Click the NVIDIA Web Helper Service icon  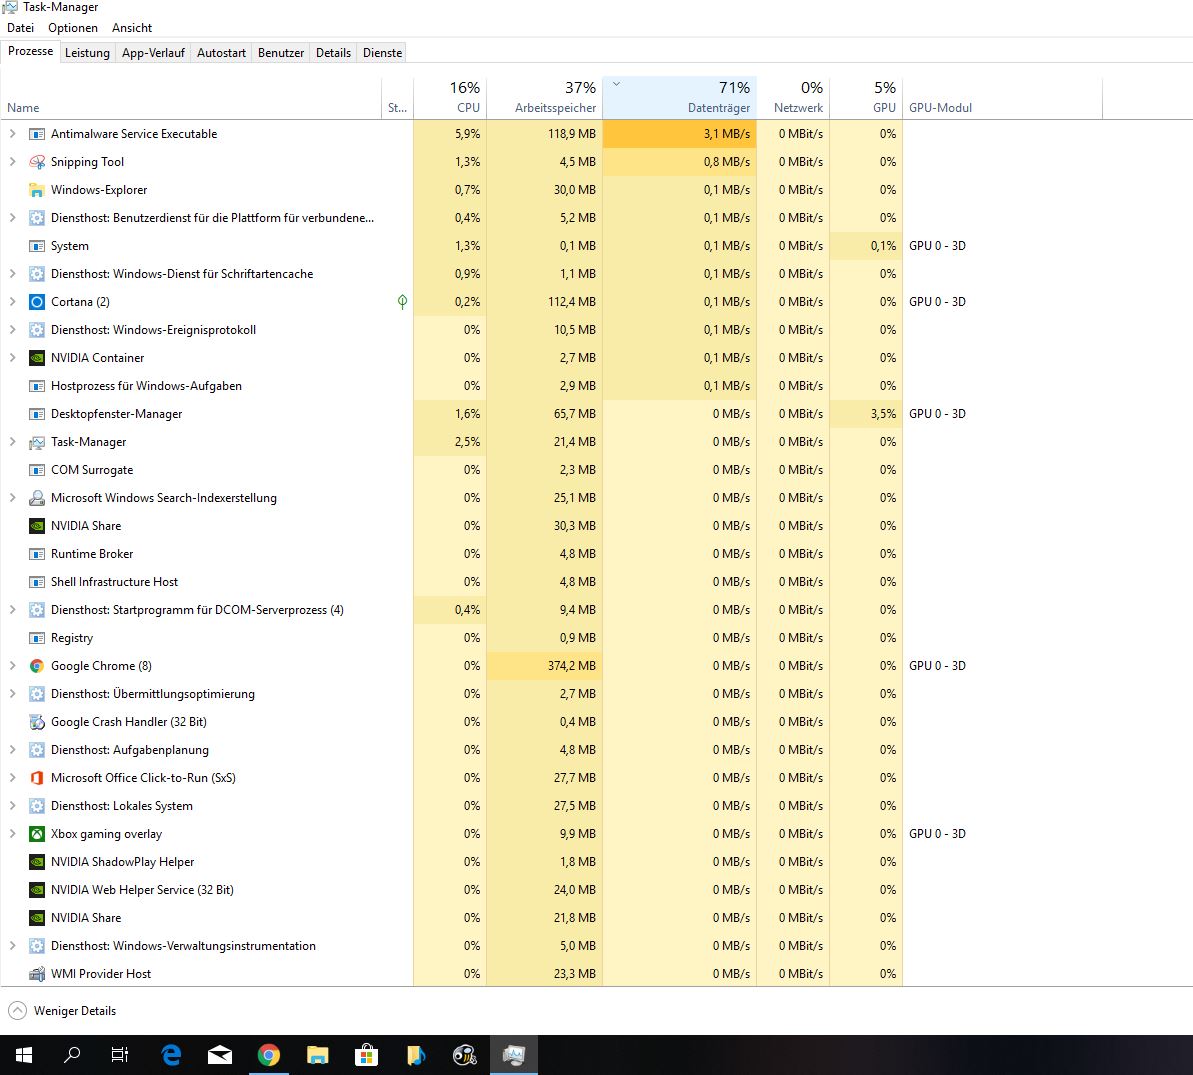click(x=37, y=890)
